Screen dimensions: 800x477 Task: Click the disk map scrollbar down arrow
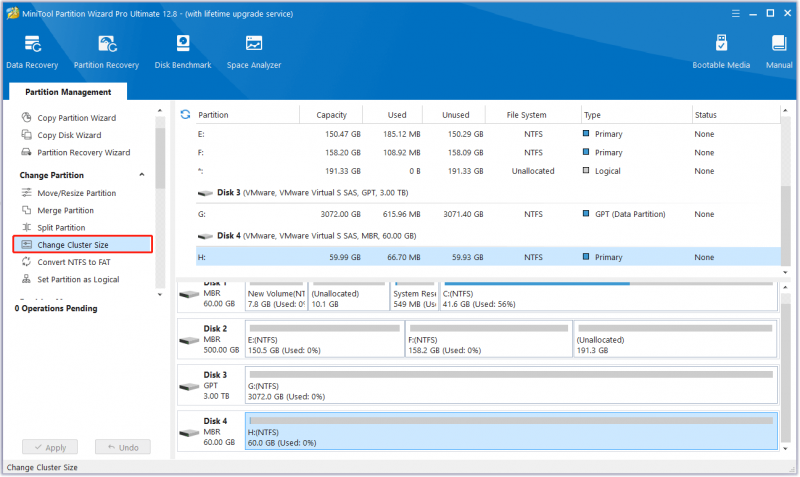click(785, 449)
